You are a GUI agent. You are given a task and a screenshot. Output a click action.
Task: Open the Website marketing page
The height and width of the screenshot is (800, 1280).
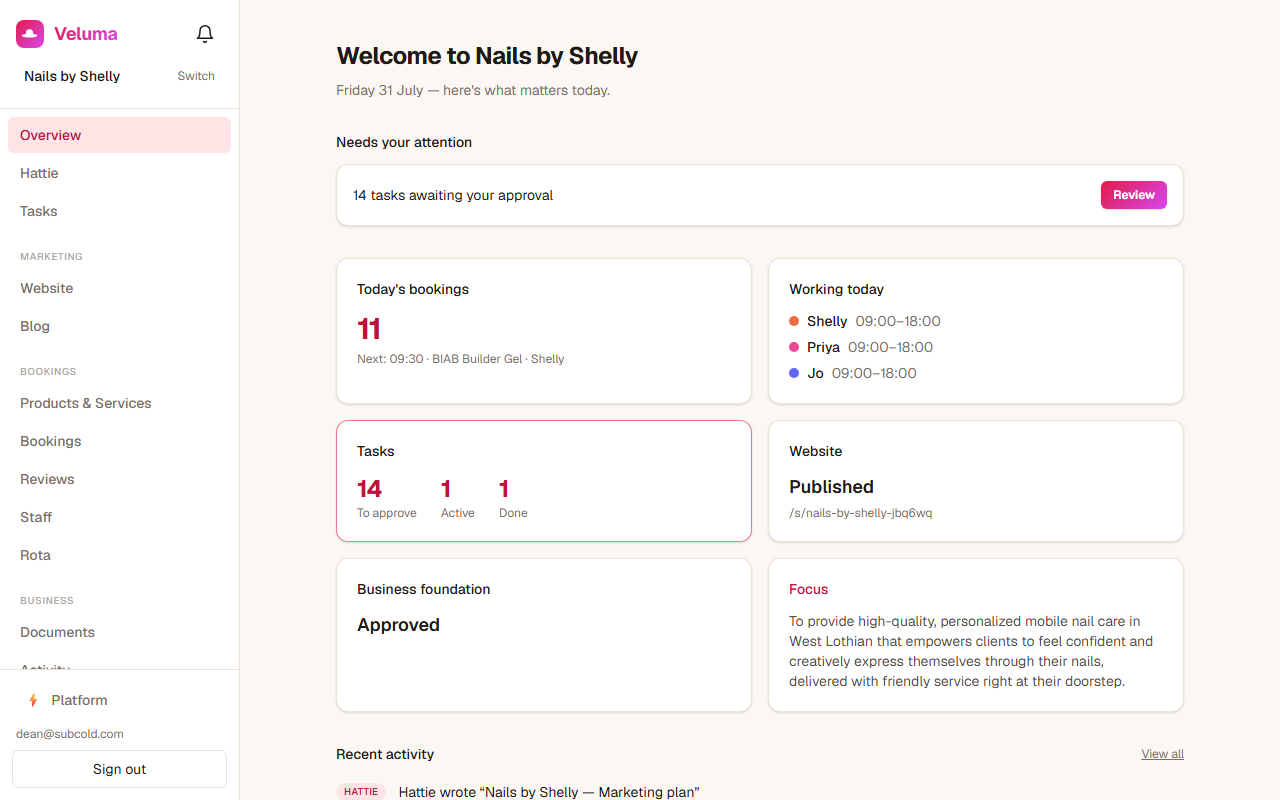click(119, 288)
